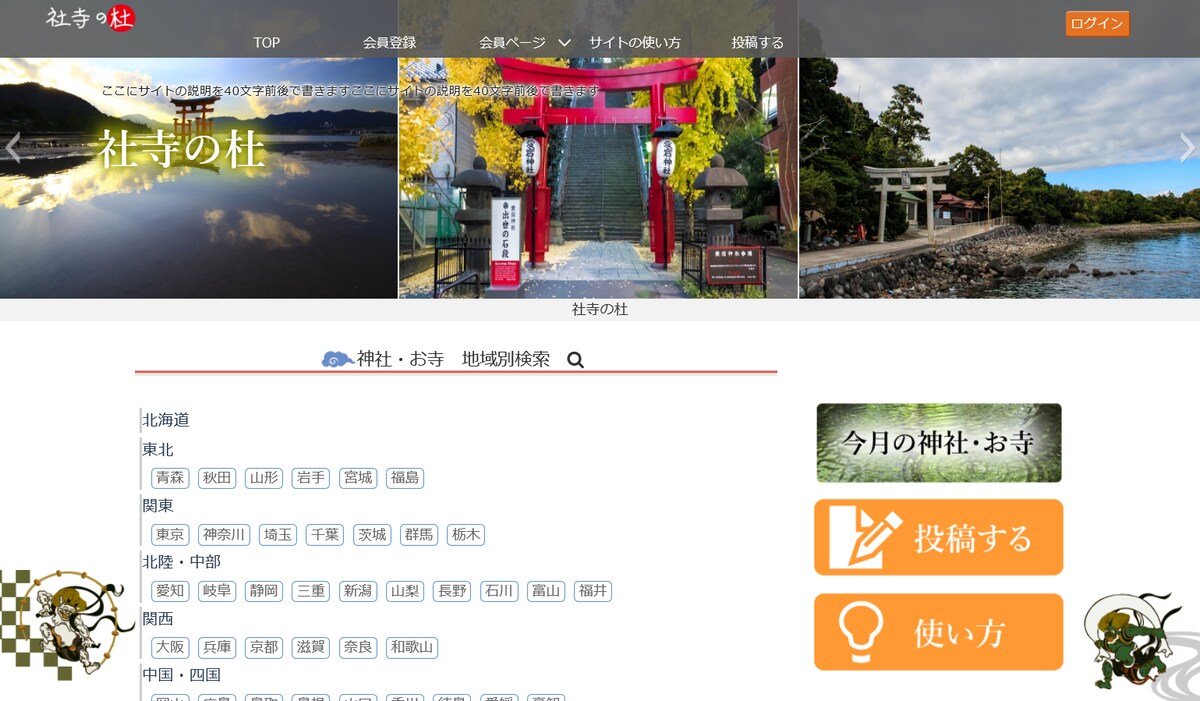1200x701 pixels.
Task: Select the 愛知 prefecture tag
Action: pos(170,591)
